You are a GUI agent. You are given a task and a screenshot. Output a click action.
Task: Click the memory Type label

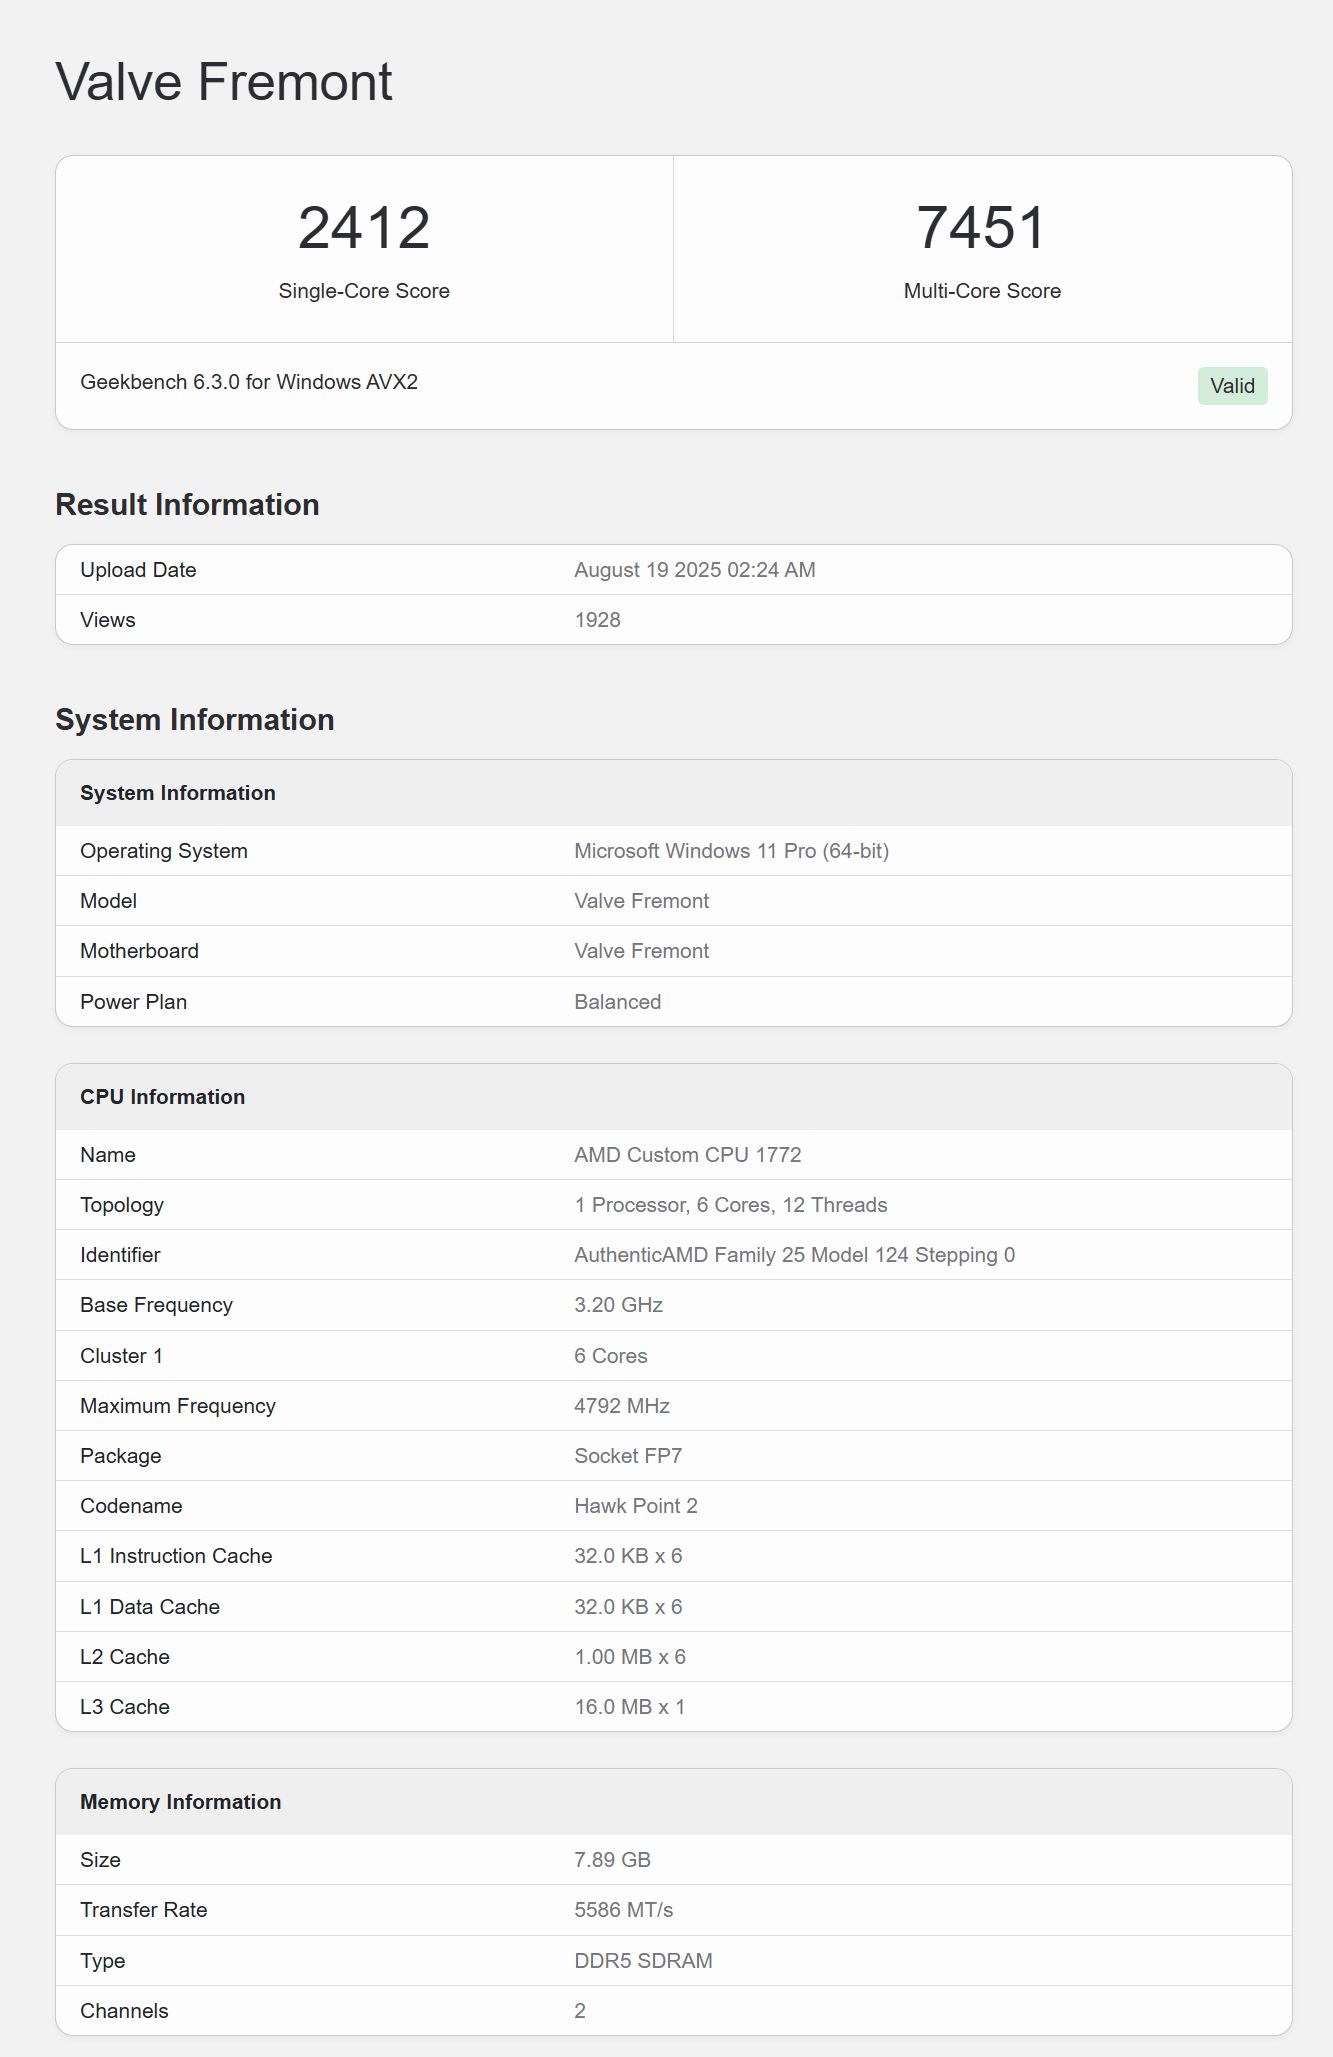tap(103, 1961)
